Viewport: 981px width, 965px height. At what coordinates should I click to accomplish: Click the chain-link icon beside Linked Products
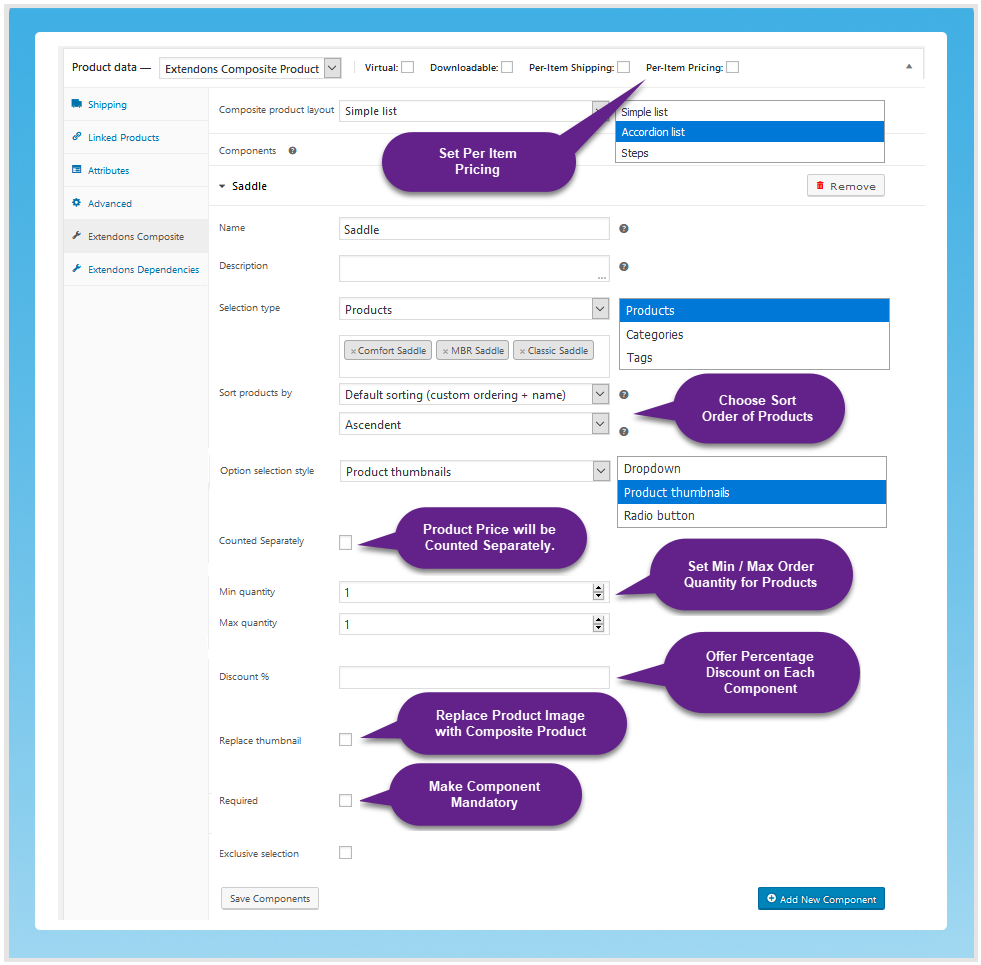77,137
